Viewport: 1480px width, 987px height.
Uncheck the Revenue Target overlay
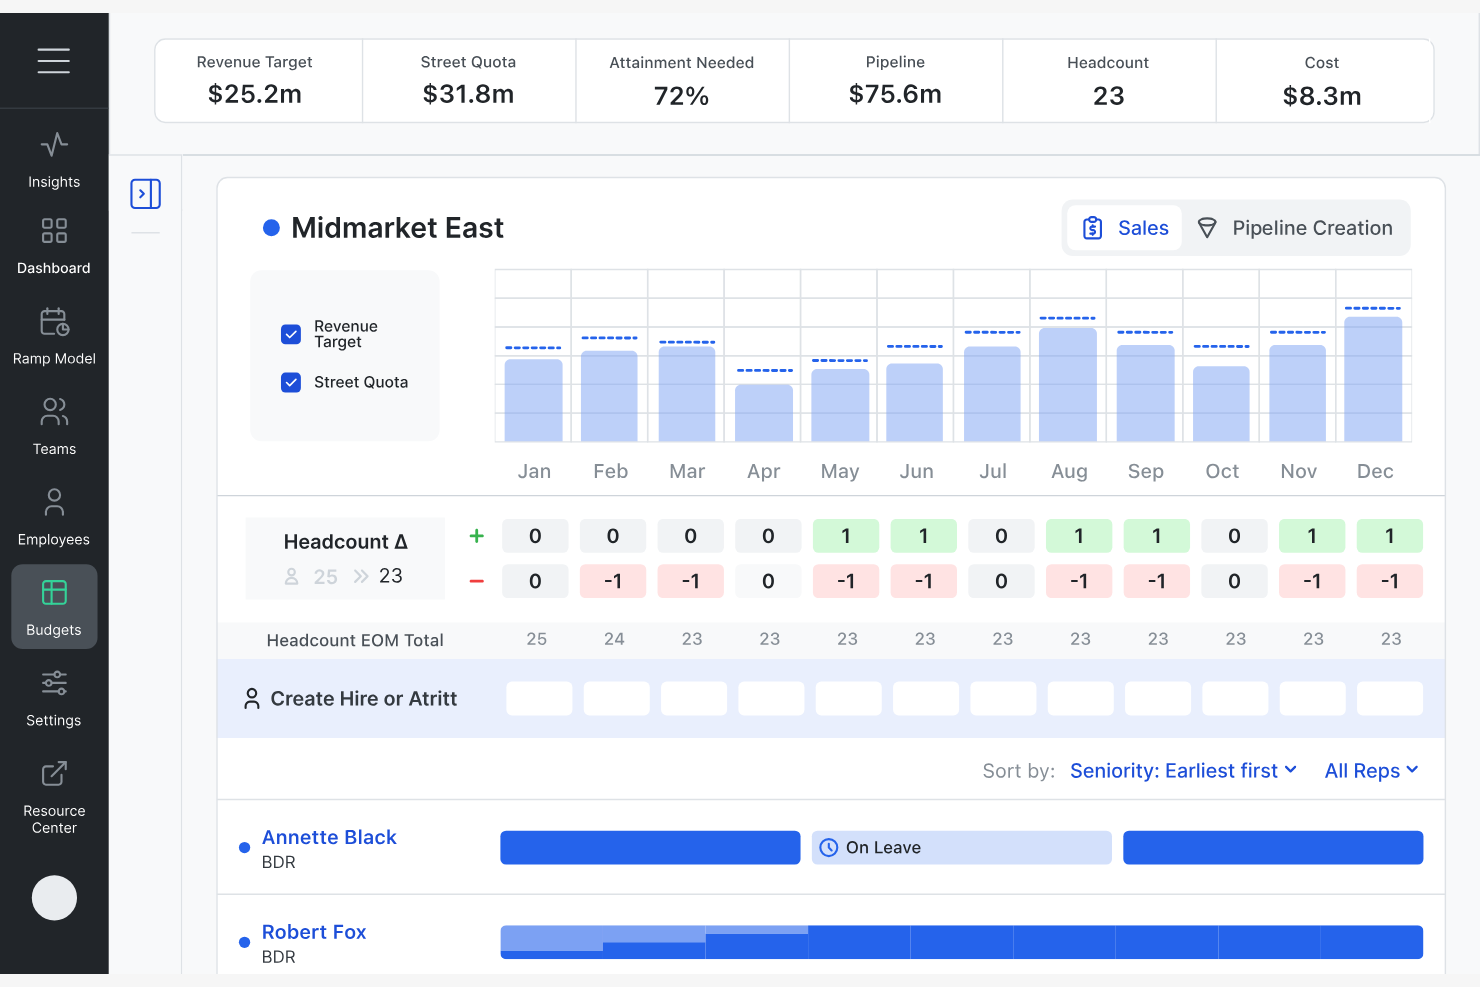tap(291, 334)
